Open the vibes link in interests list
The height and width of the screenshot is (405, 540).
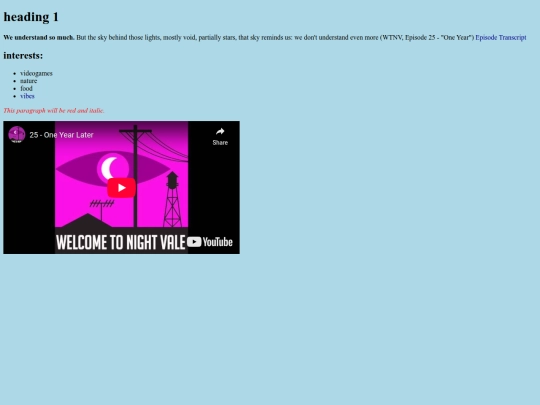pos(27,96)
